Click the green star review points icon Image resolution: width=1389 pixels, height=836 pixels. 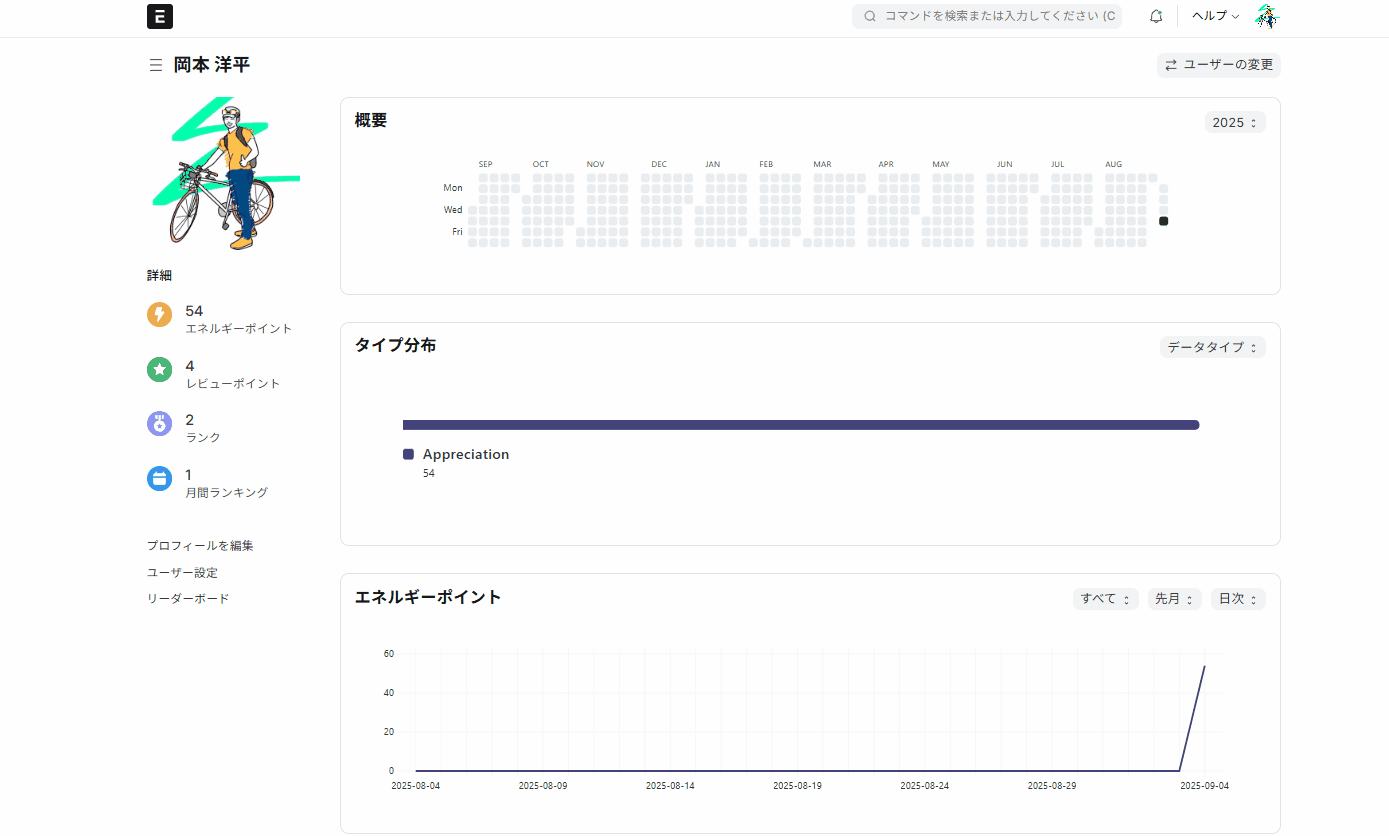pos(160,370)
